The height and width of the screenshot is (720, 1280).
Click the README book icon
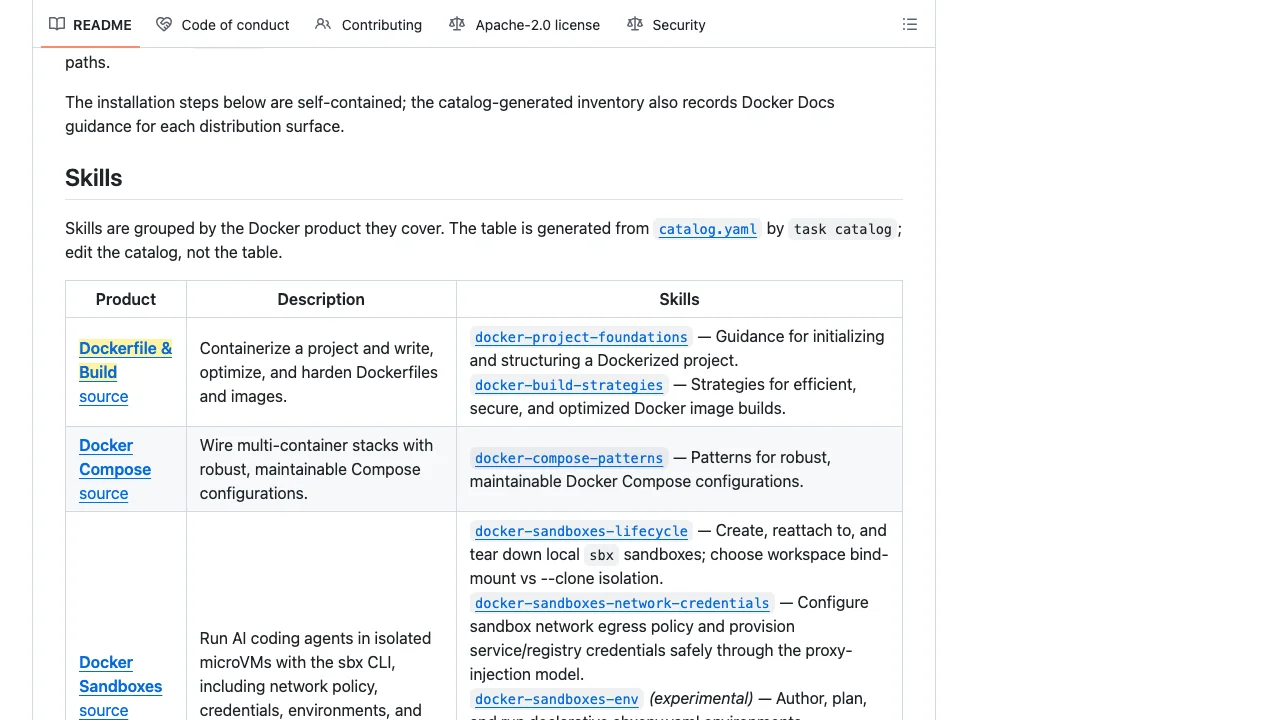pyautogui.click(x=57, y=24)
